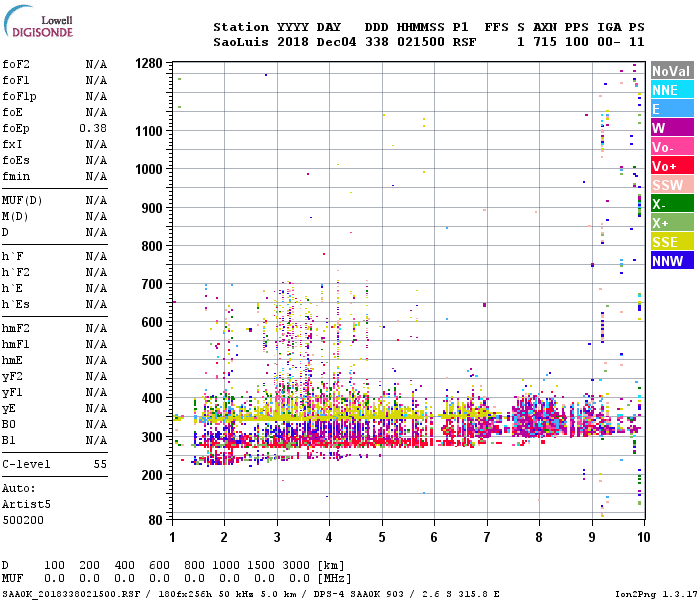Click the MUF(D) parameter label
700x600 pixels.
click(22, 200)
